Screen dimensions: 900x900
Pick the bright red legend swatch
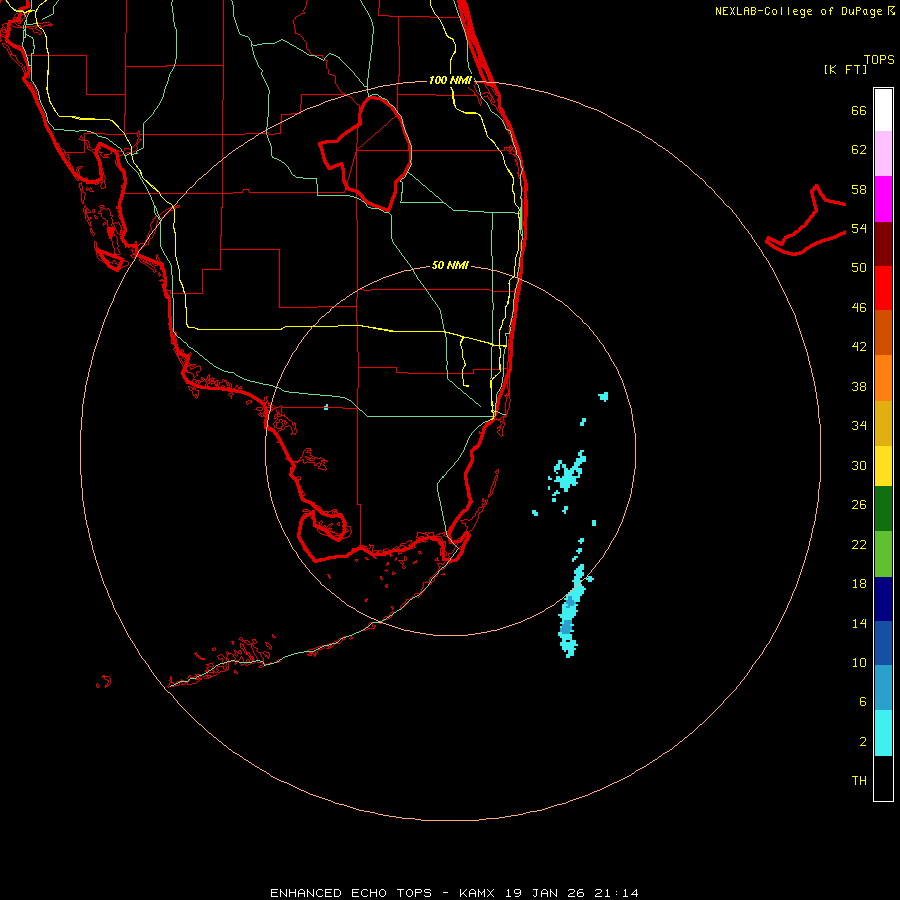tap(883, 288)
